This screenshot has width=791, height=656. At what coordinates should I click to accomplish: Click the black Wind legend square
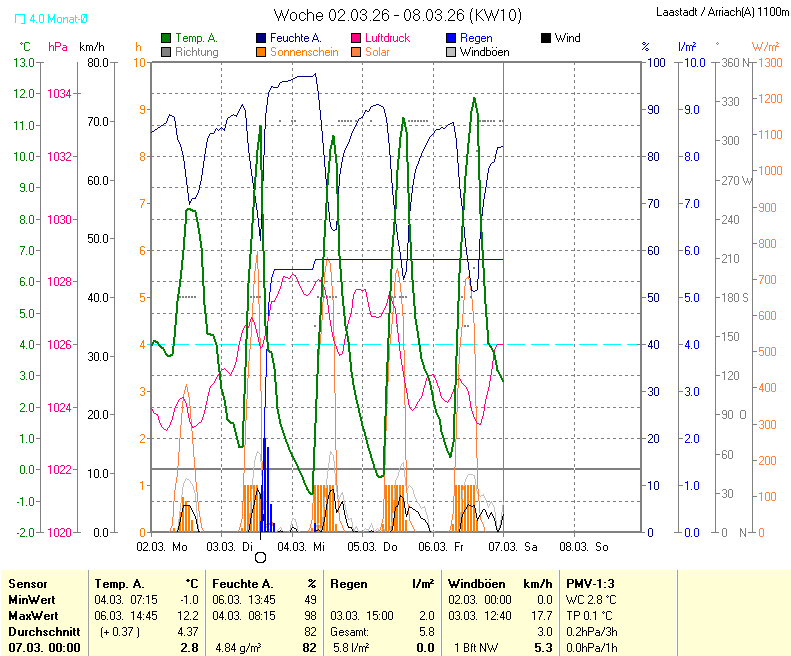coord(545,38)
